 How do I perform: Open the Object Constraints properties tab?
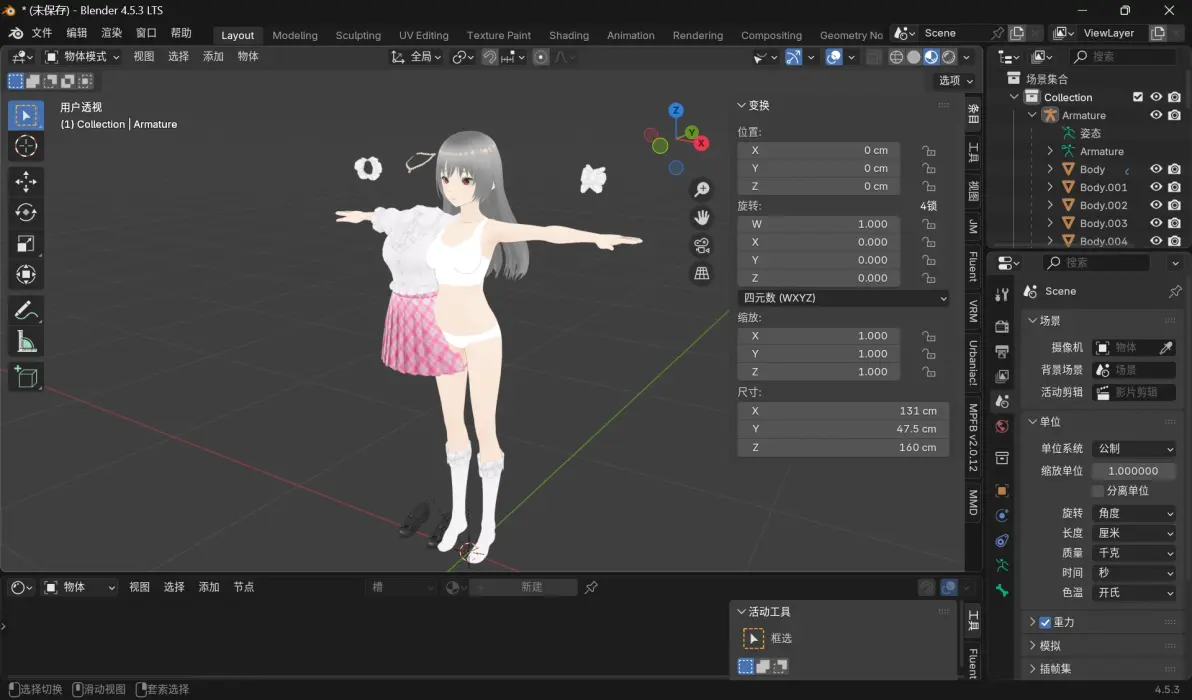click(1002, 540)
